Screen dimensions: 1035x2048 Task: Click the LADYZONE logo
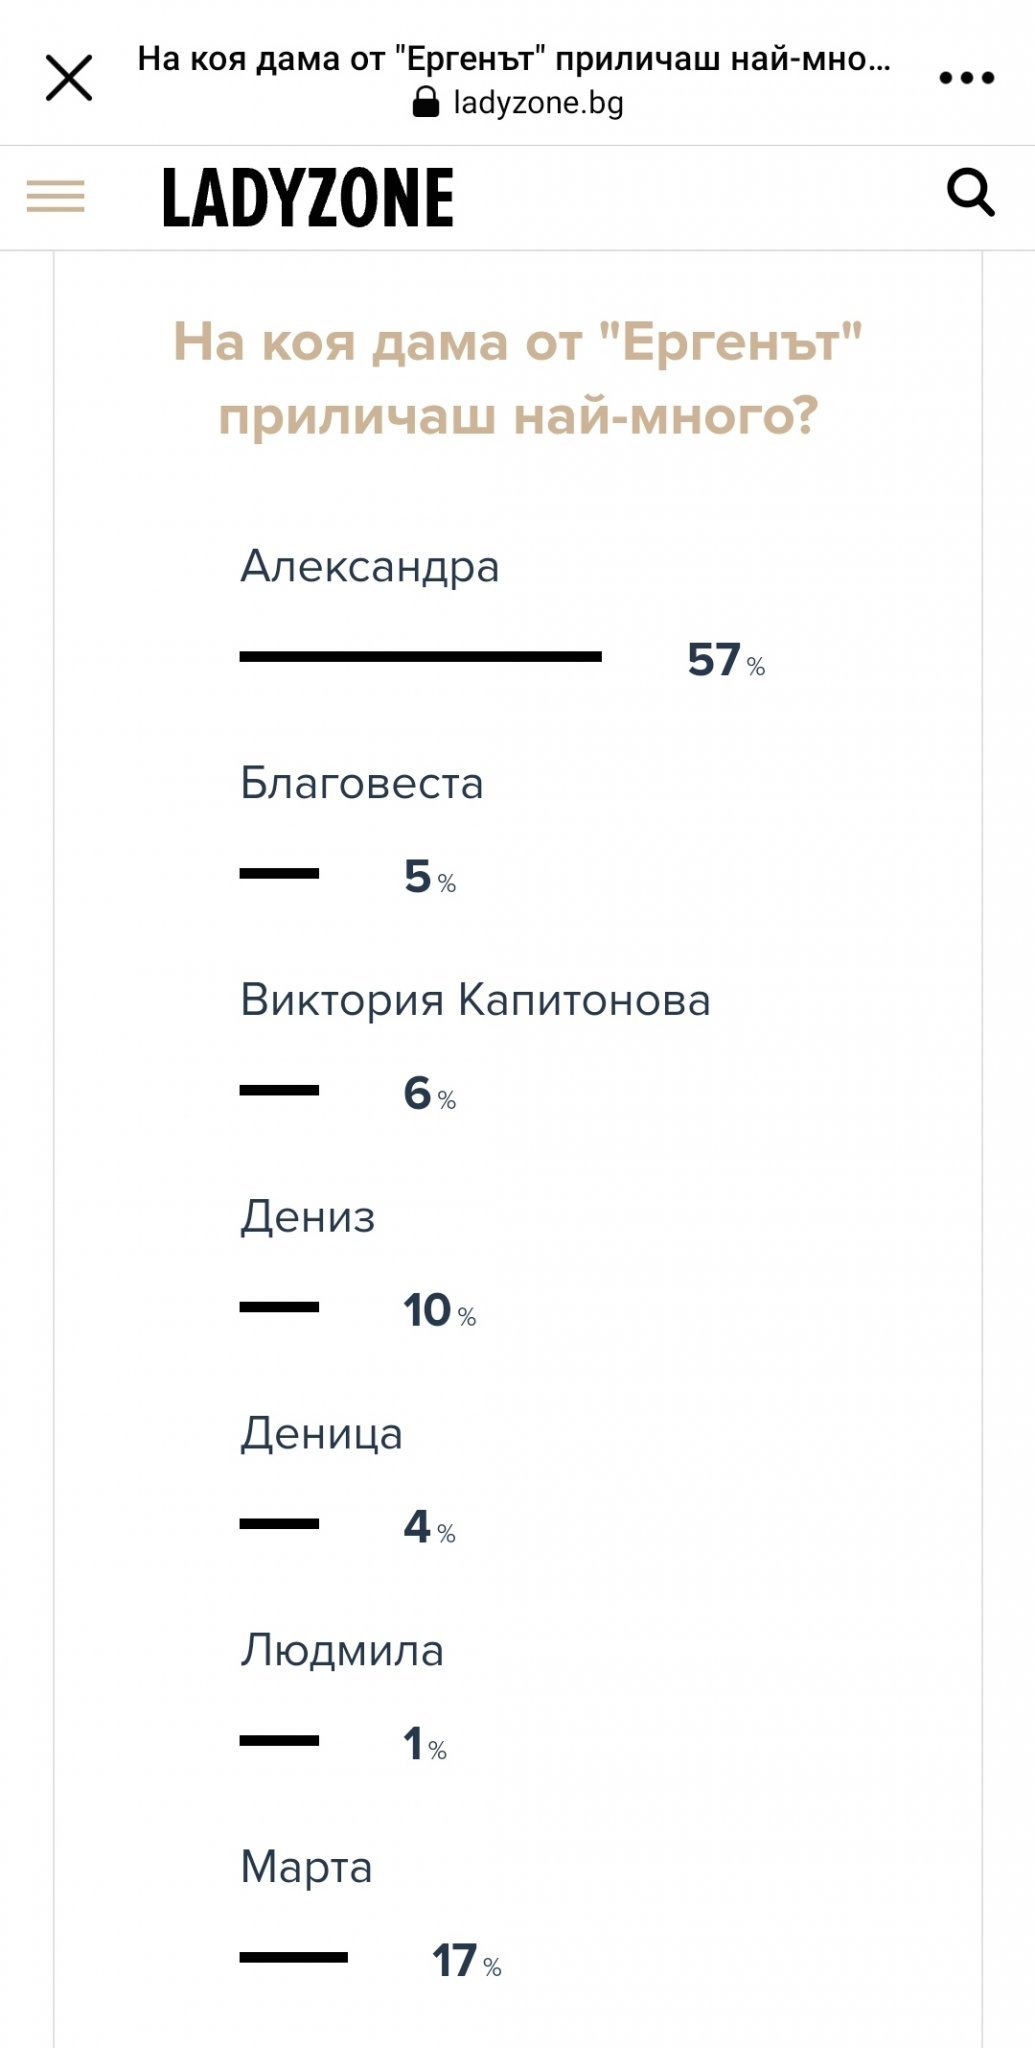pos(308,197)
